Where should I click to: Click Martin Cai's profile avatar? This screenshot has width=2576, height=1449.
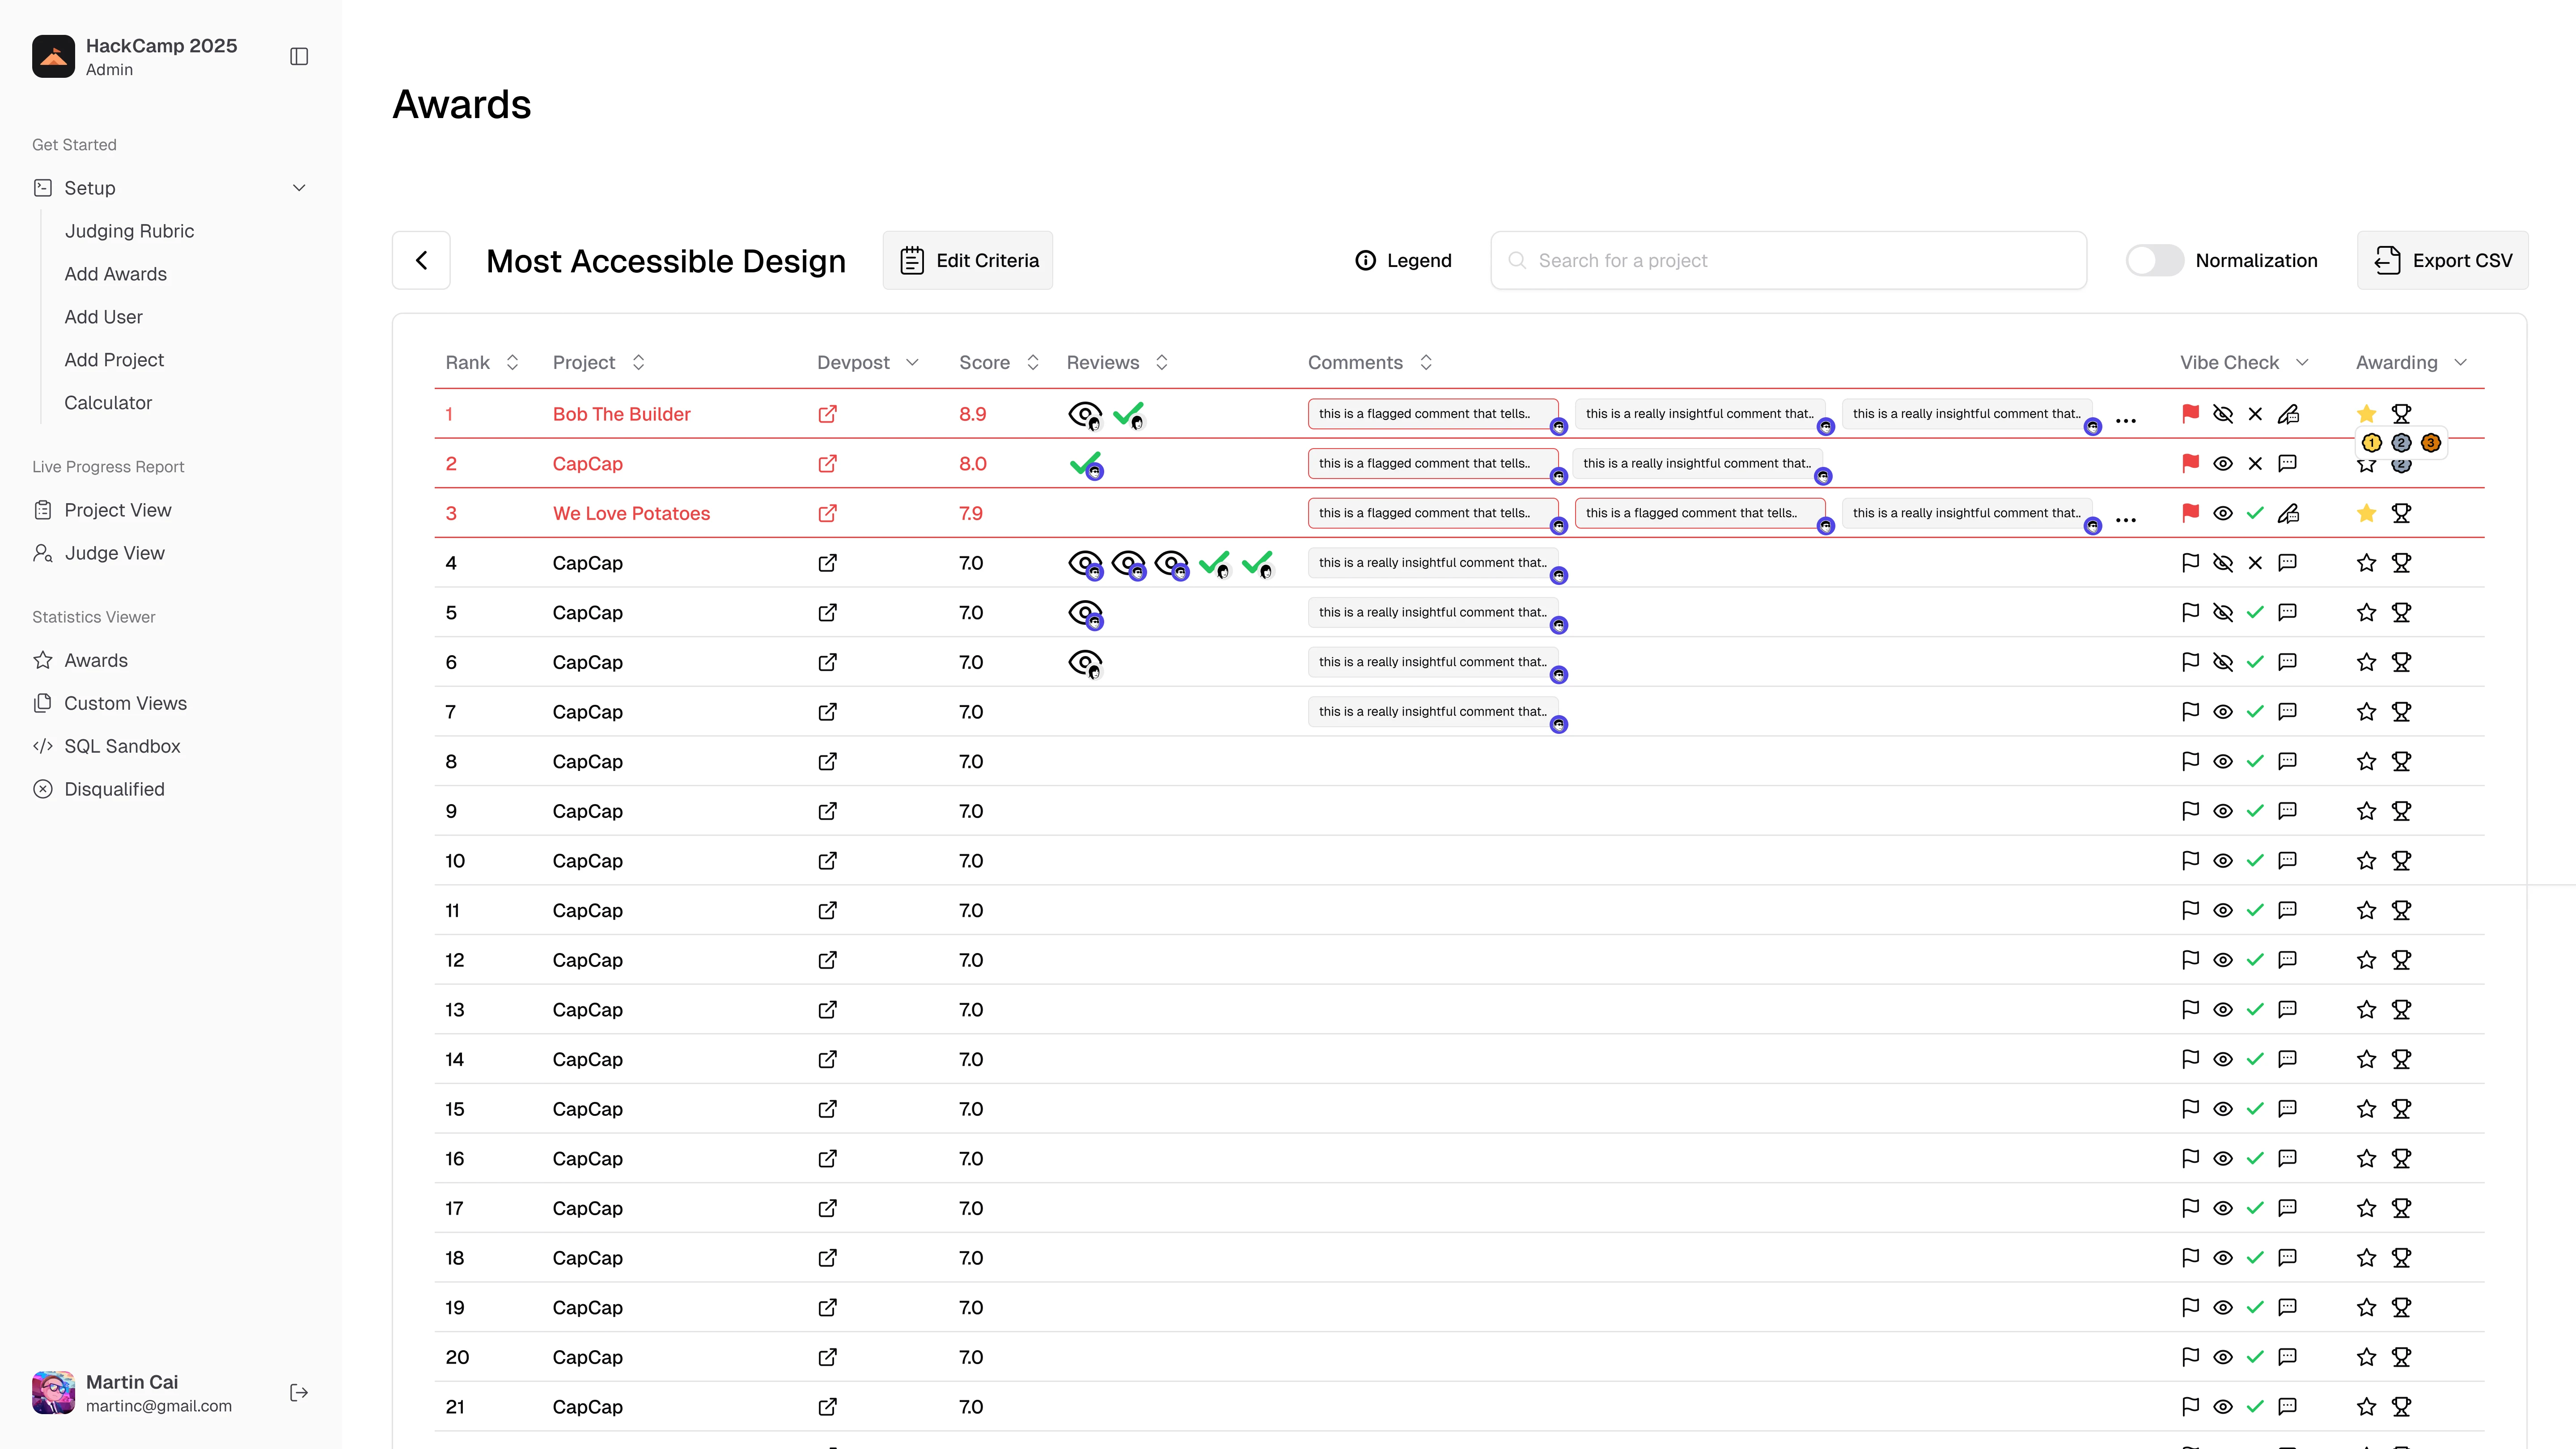tap(53, 1393)
